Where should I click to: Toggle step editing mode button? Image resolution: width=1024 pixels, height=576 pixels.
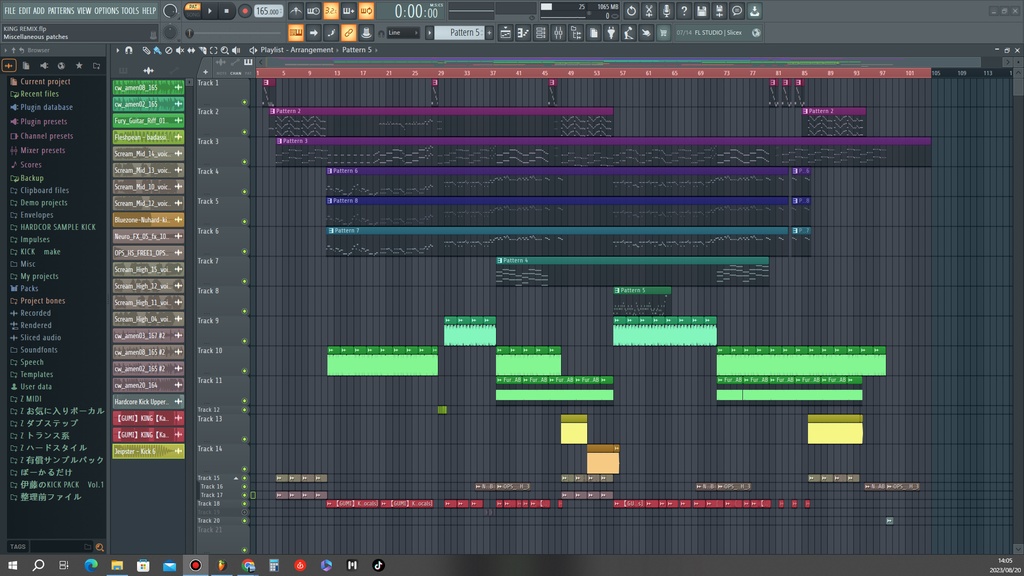point(331,33)
